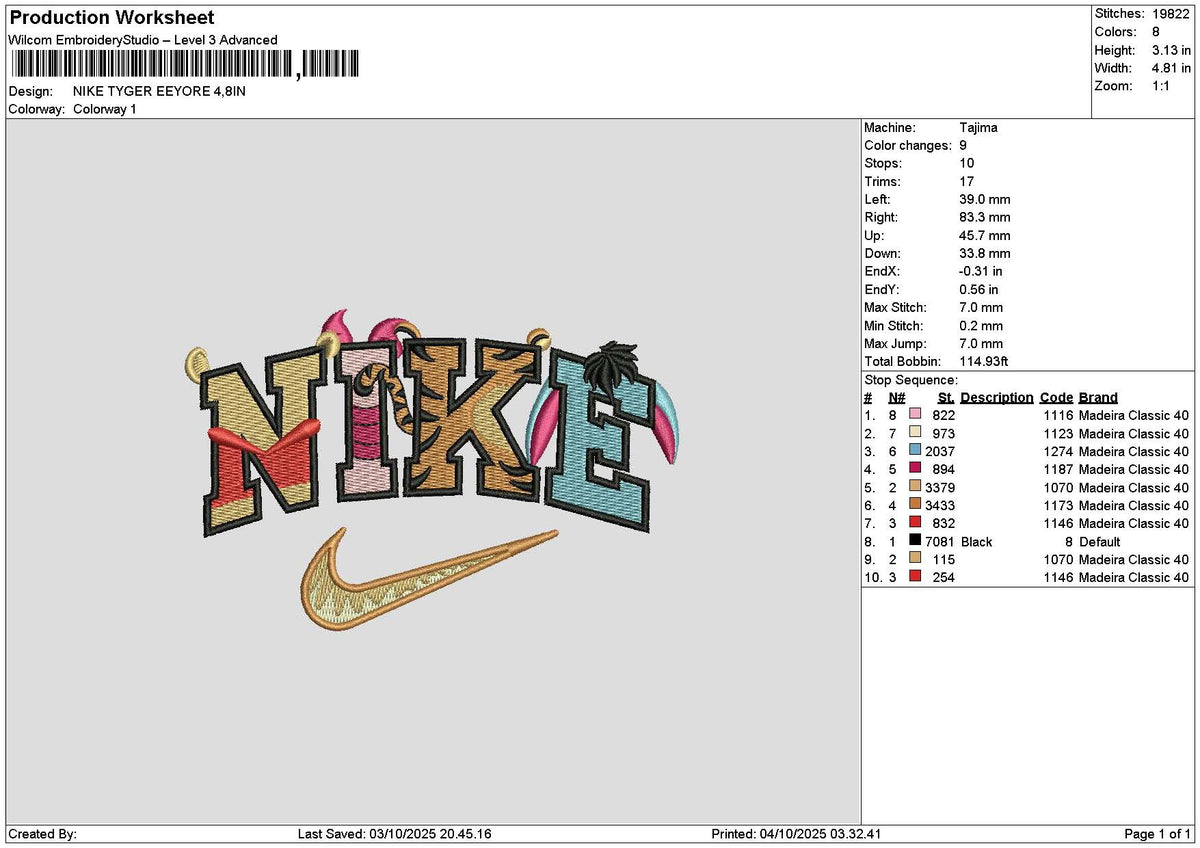Click the 'Default' brand entry
This screenshot has width=1200, height=848.
click(1100, 541)
